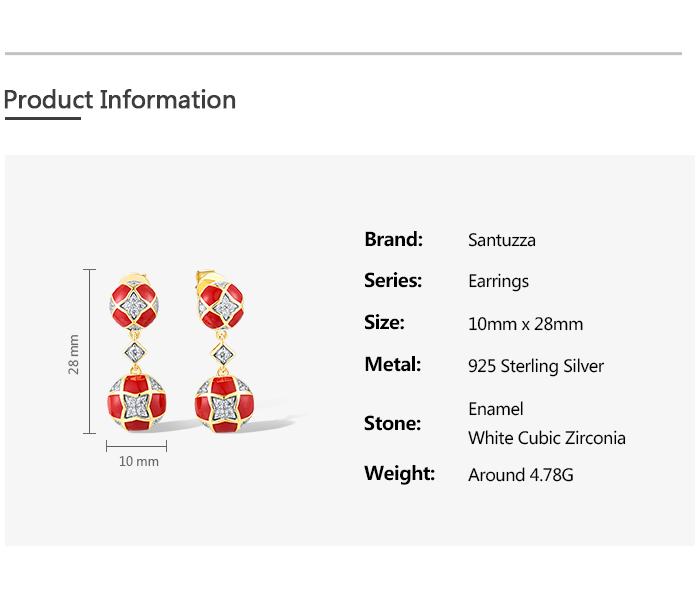The width and height of the screenshot is (700, 596).
Task: Click the White Cubic Zirconia text
Action: click(547, 438)
